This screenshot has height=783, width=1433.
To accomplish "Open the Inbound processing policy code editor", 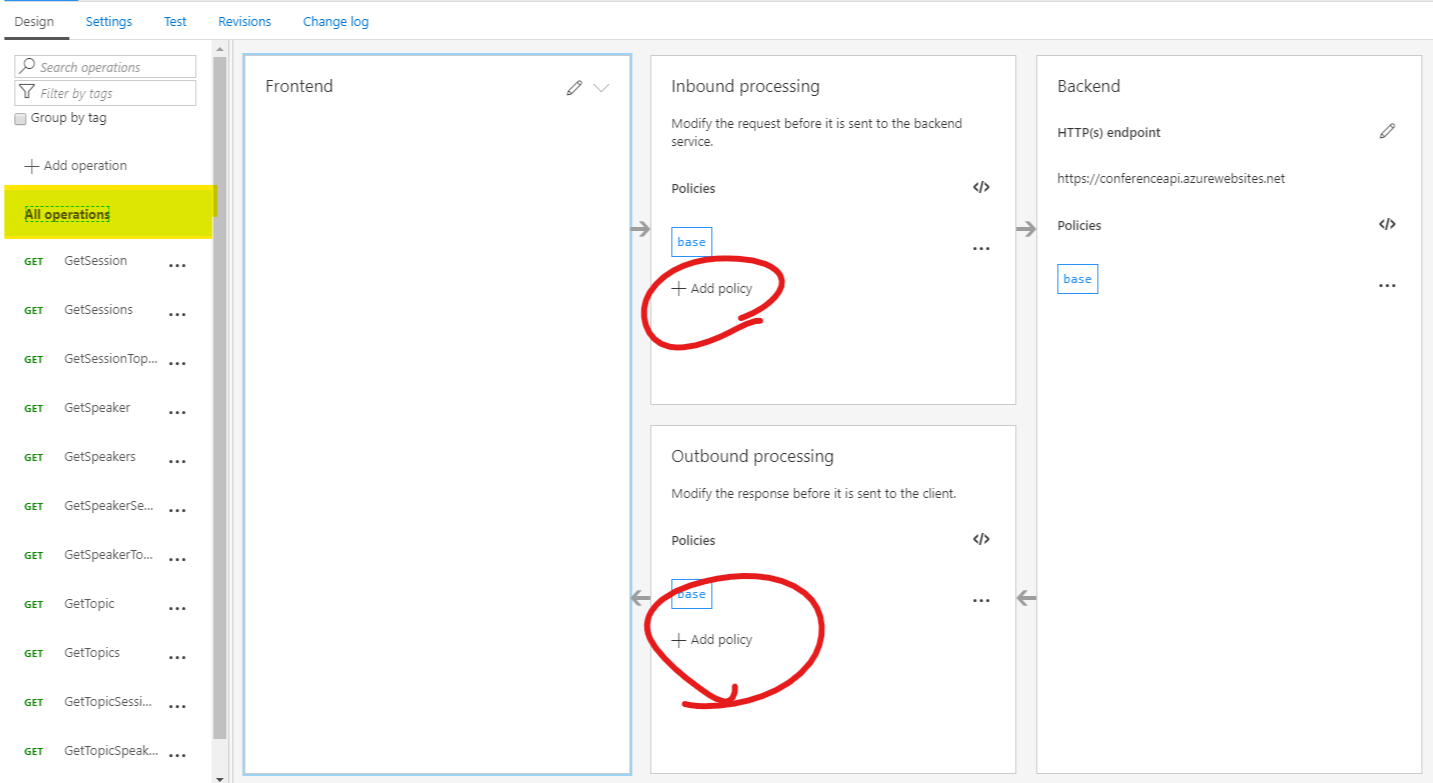I will point(981,188).
